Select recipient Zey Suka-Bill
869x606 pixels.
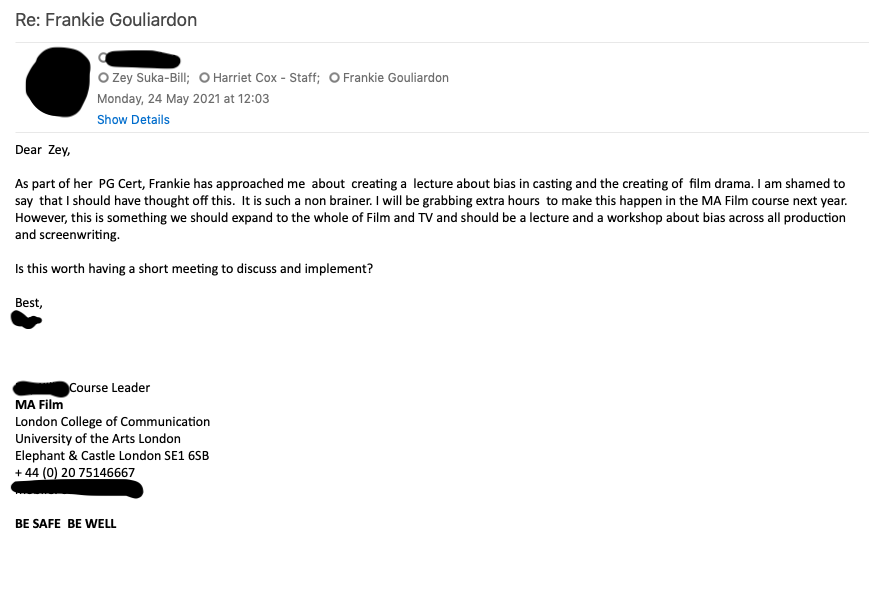[151, 78]
